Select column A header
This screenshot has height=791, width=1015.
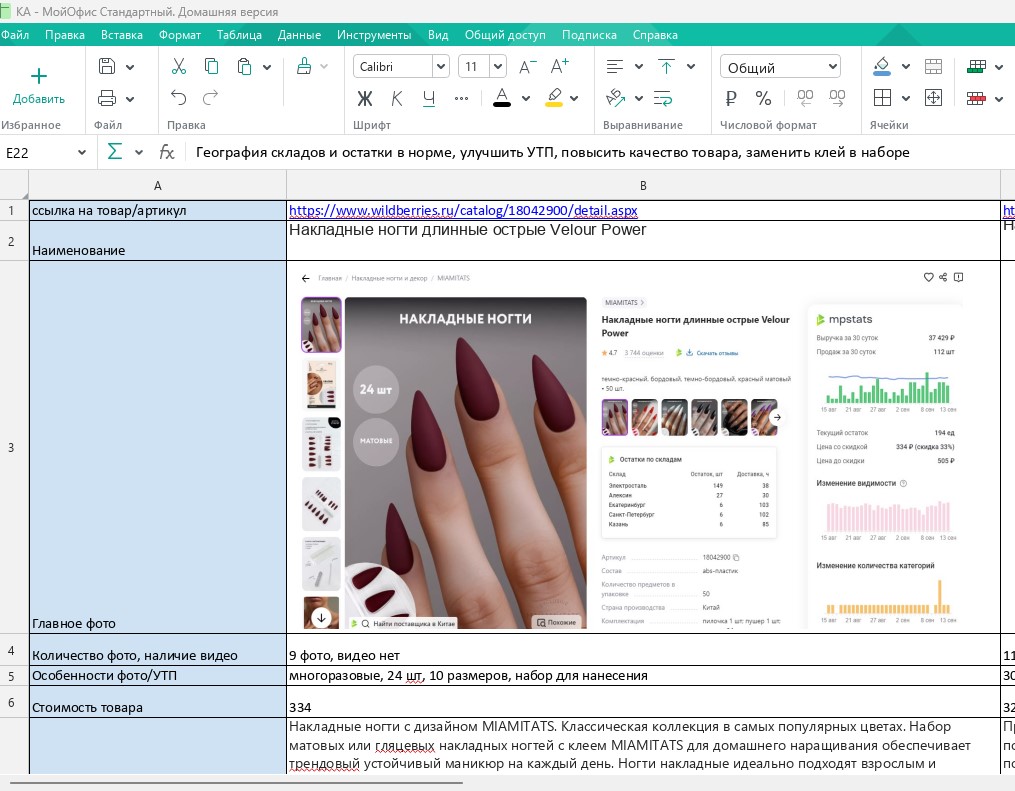tap(157, 186)
